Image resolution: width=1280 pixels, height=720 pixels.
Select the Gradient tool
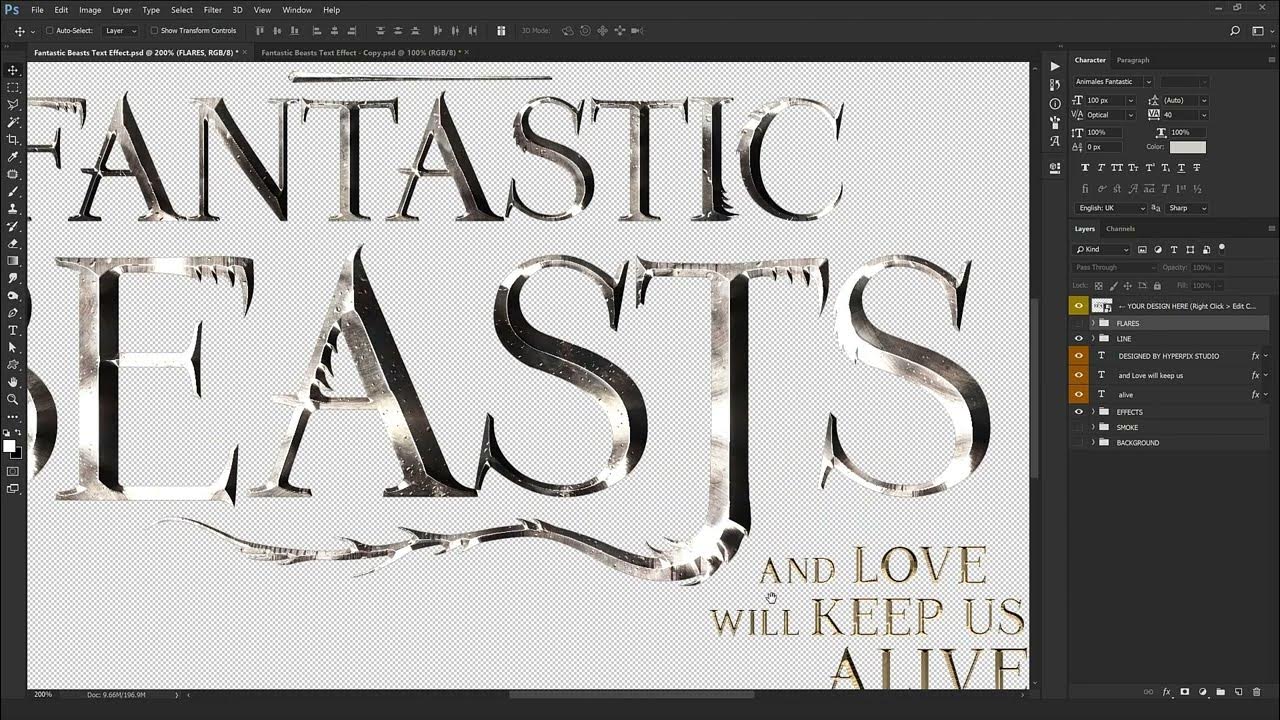(x=13, y=261)
